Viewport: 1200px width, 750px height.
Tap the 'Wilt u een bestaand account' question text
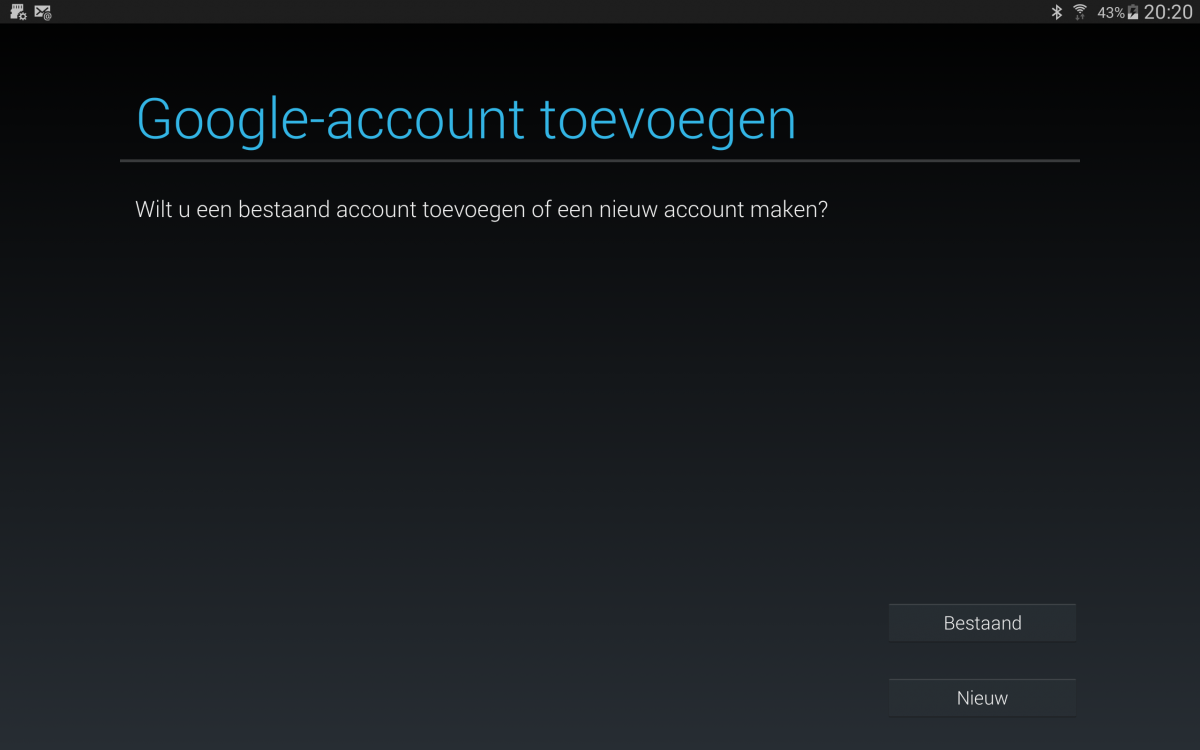(x=482, y=211)
